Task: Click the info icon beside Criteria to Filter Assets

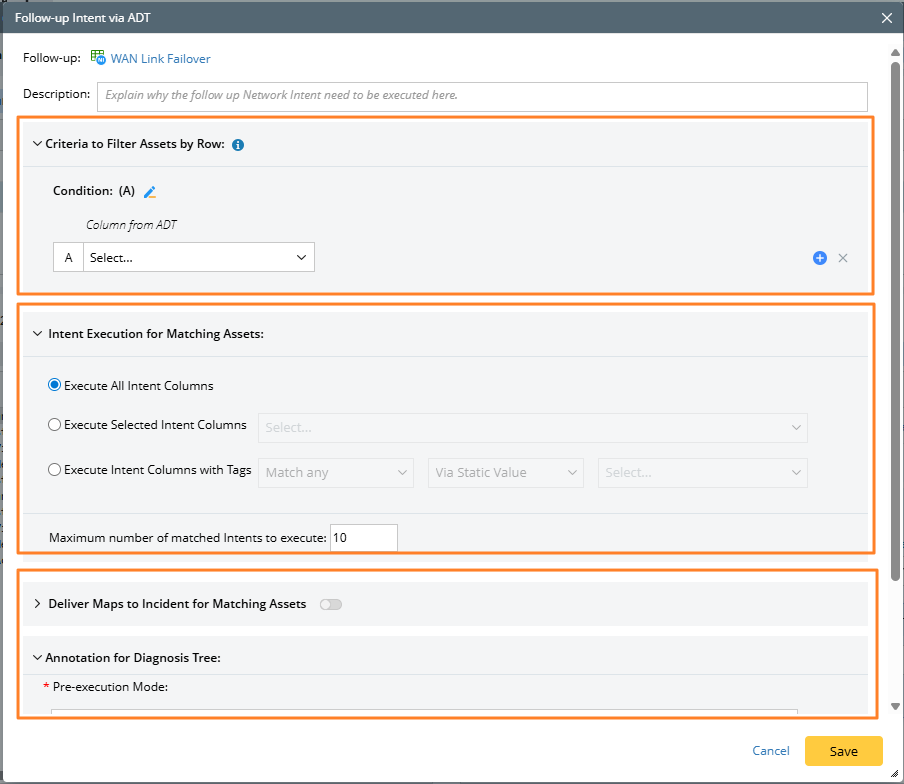Action: coord(238,145)
